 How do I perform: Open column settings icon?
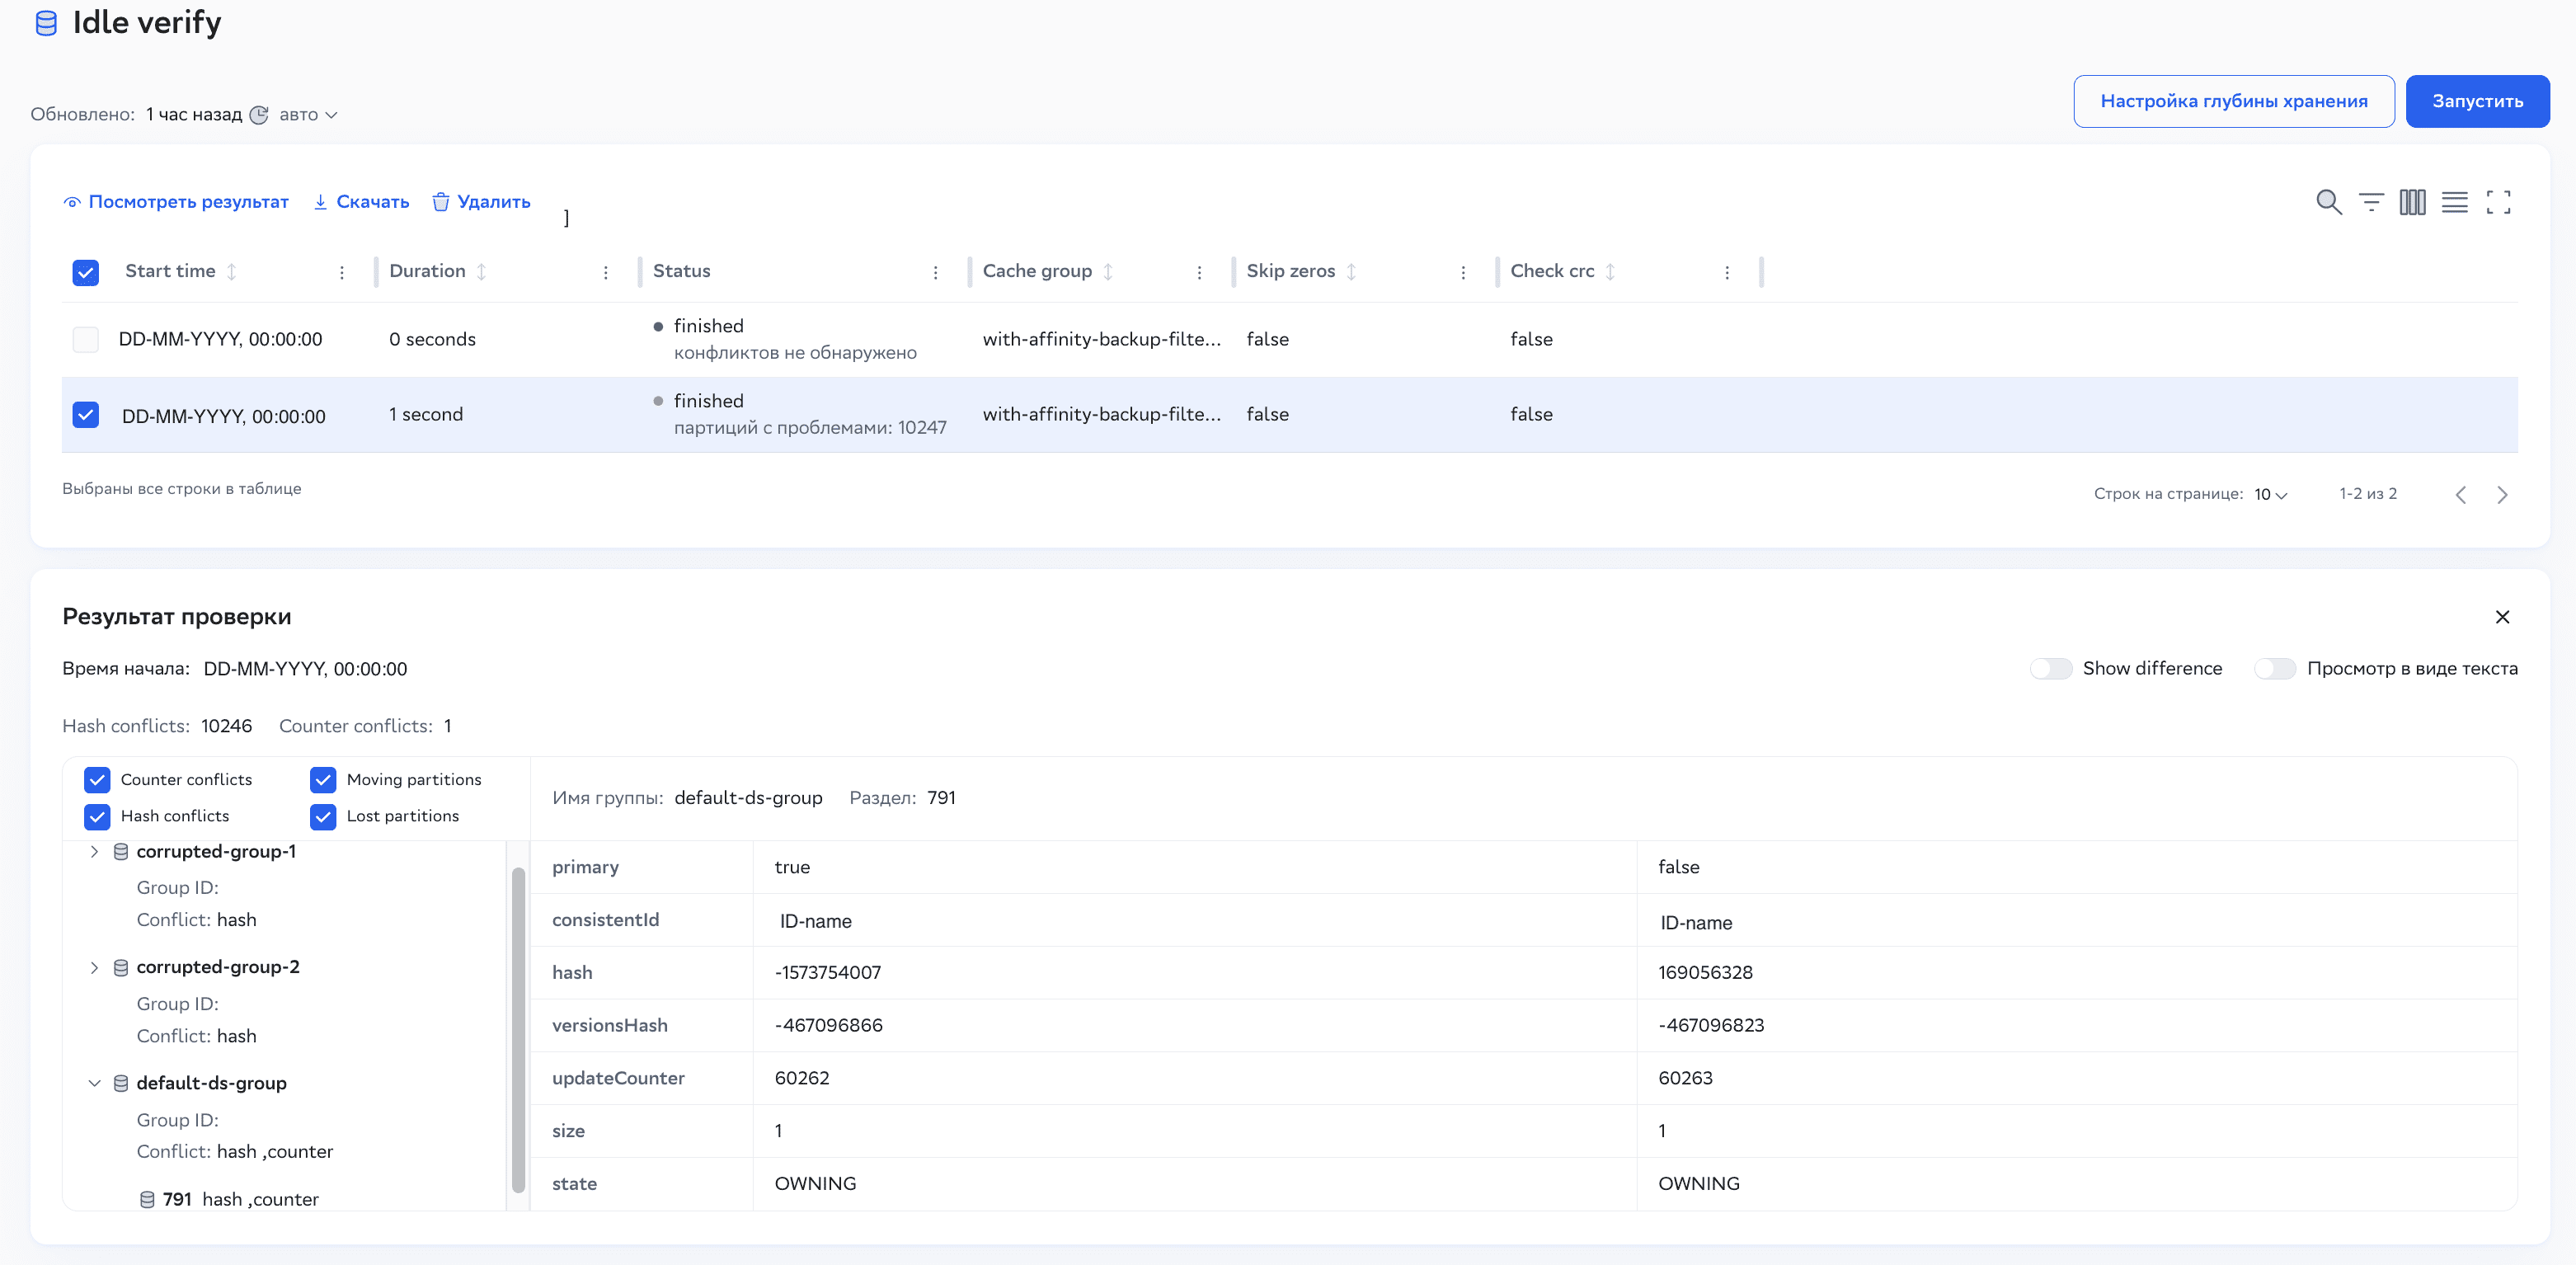2412,202
